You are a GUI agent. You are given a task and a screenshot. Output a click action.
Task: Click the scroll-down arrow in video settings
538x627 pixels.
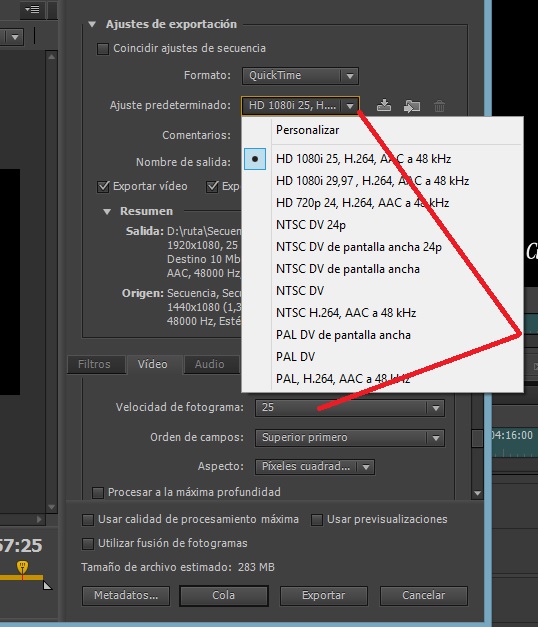coord(477,493)
